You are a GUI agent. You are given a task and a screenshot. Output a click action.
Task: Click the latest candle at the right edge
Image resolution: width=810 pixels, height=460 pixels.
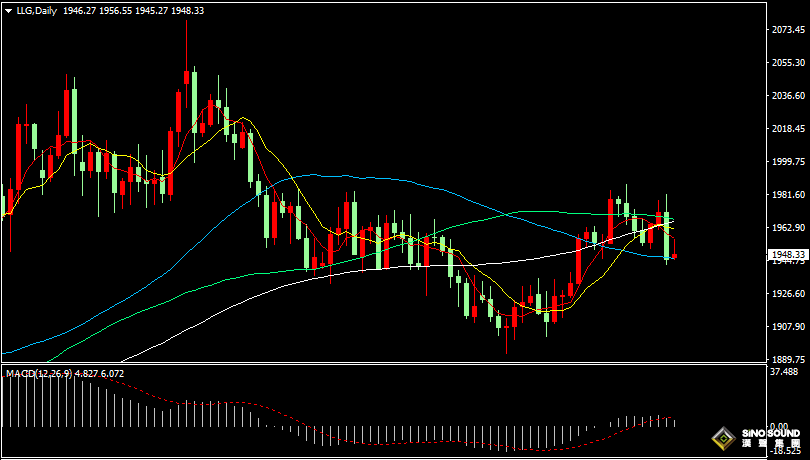pos(675,249)
